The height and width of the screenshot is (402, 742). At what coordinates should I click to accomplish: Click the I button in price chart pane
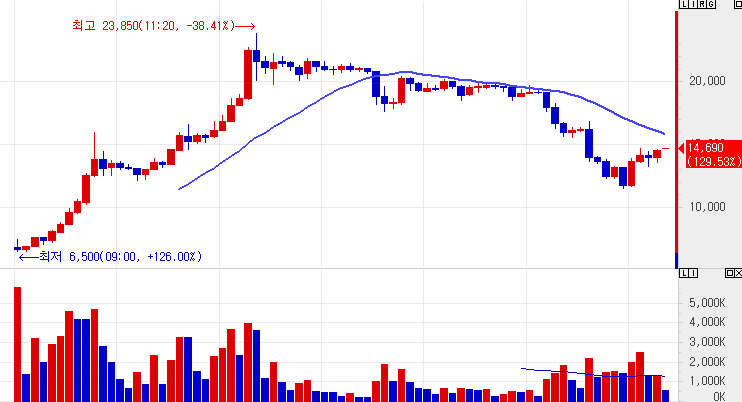[693, 4]
